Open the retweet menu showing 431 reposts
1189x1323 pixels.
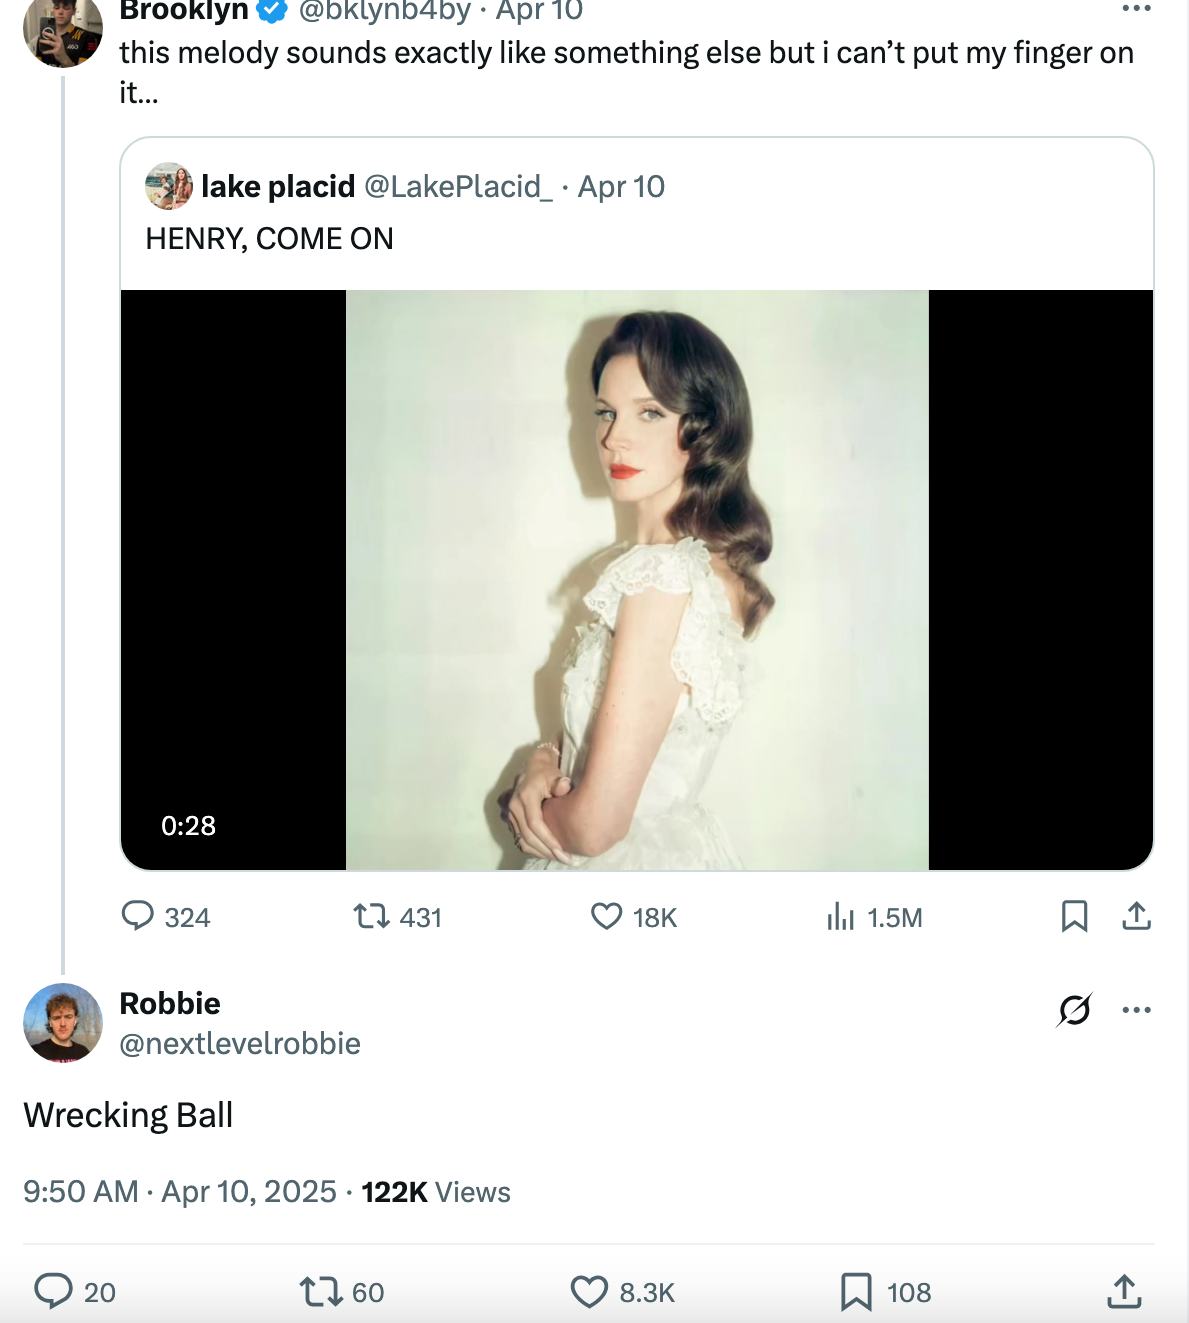pyautogui.click(x=378, y=917)
